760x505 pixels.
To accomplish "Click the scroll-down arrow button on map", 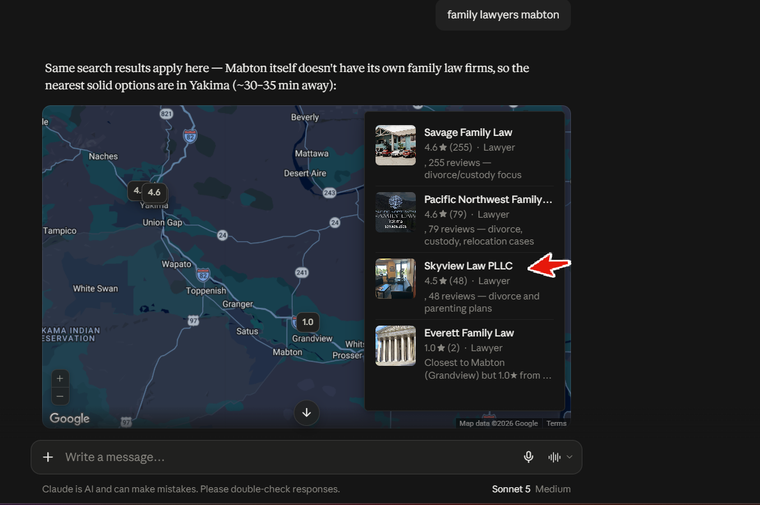I will (x=306, y=412).
